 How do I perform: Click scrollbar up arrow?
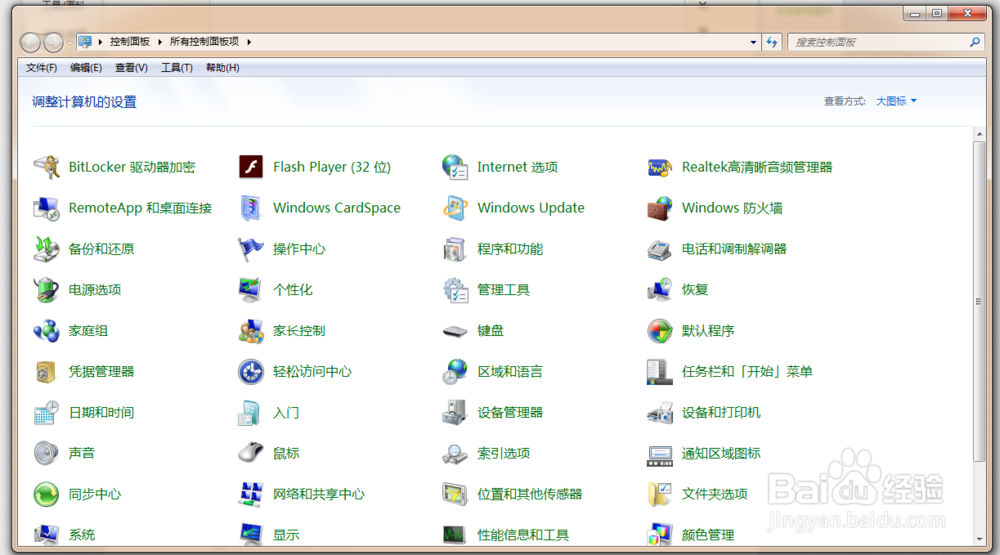(979, 135)
